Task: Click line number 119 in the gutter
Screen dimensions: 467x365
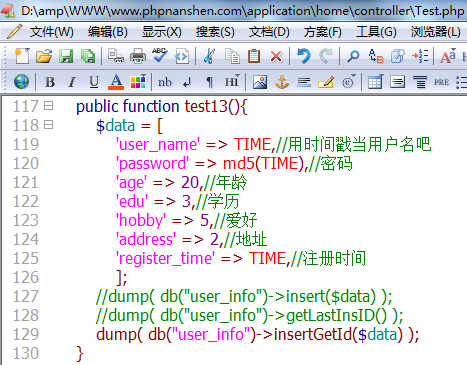Action: [x=26, y=144]
